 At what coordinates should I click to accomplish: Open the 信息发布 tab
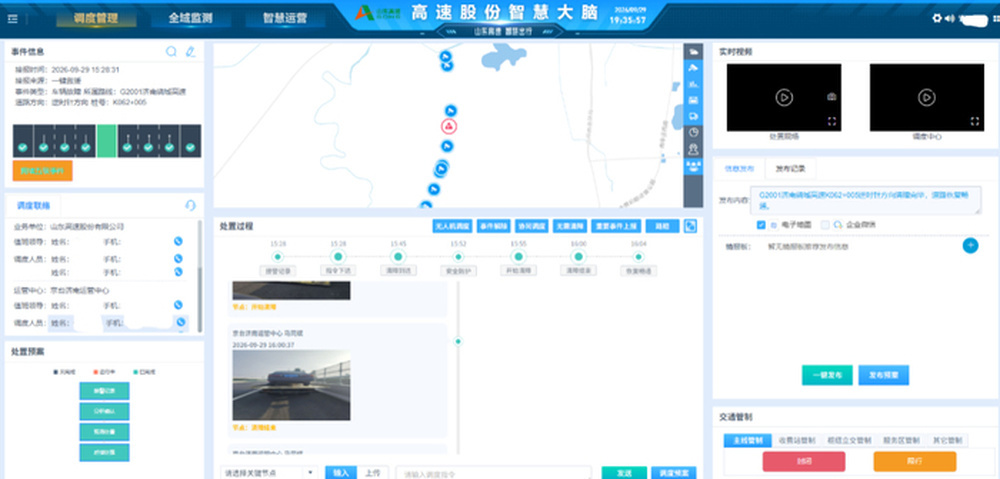(739, 169)
